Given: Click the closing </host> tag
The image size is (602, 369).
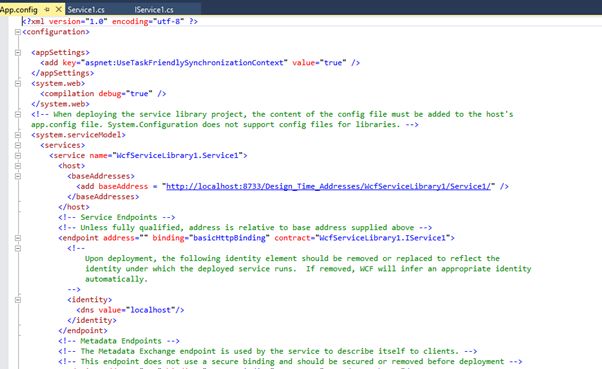Looking at the screenshot, I should pyautogui.click(x=74, y=207).
